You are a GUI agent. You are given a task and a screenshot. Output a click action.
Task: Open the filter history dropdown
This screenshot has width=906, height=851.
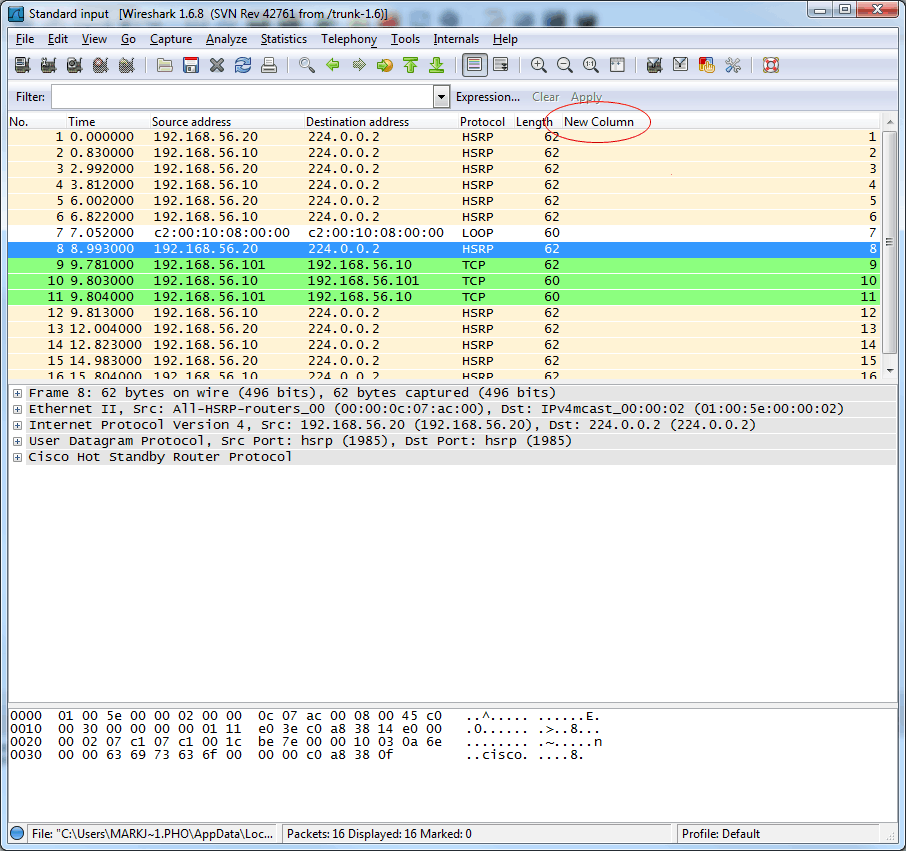[441, 96]
